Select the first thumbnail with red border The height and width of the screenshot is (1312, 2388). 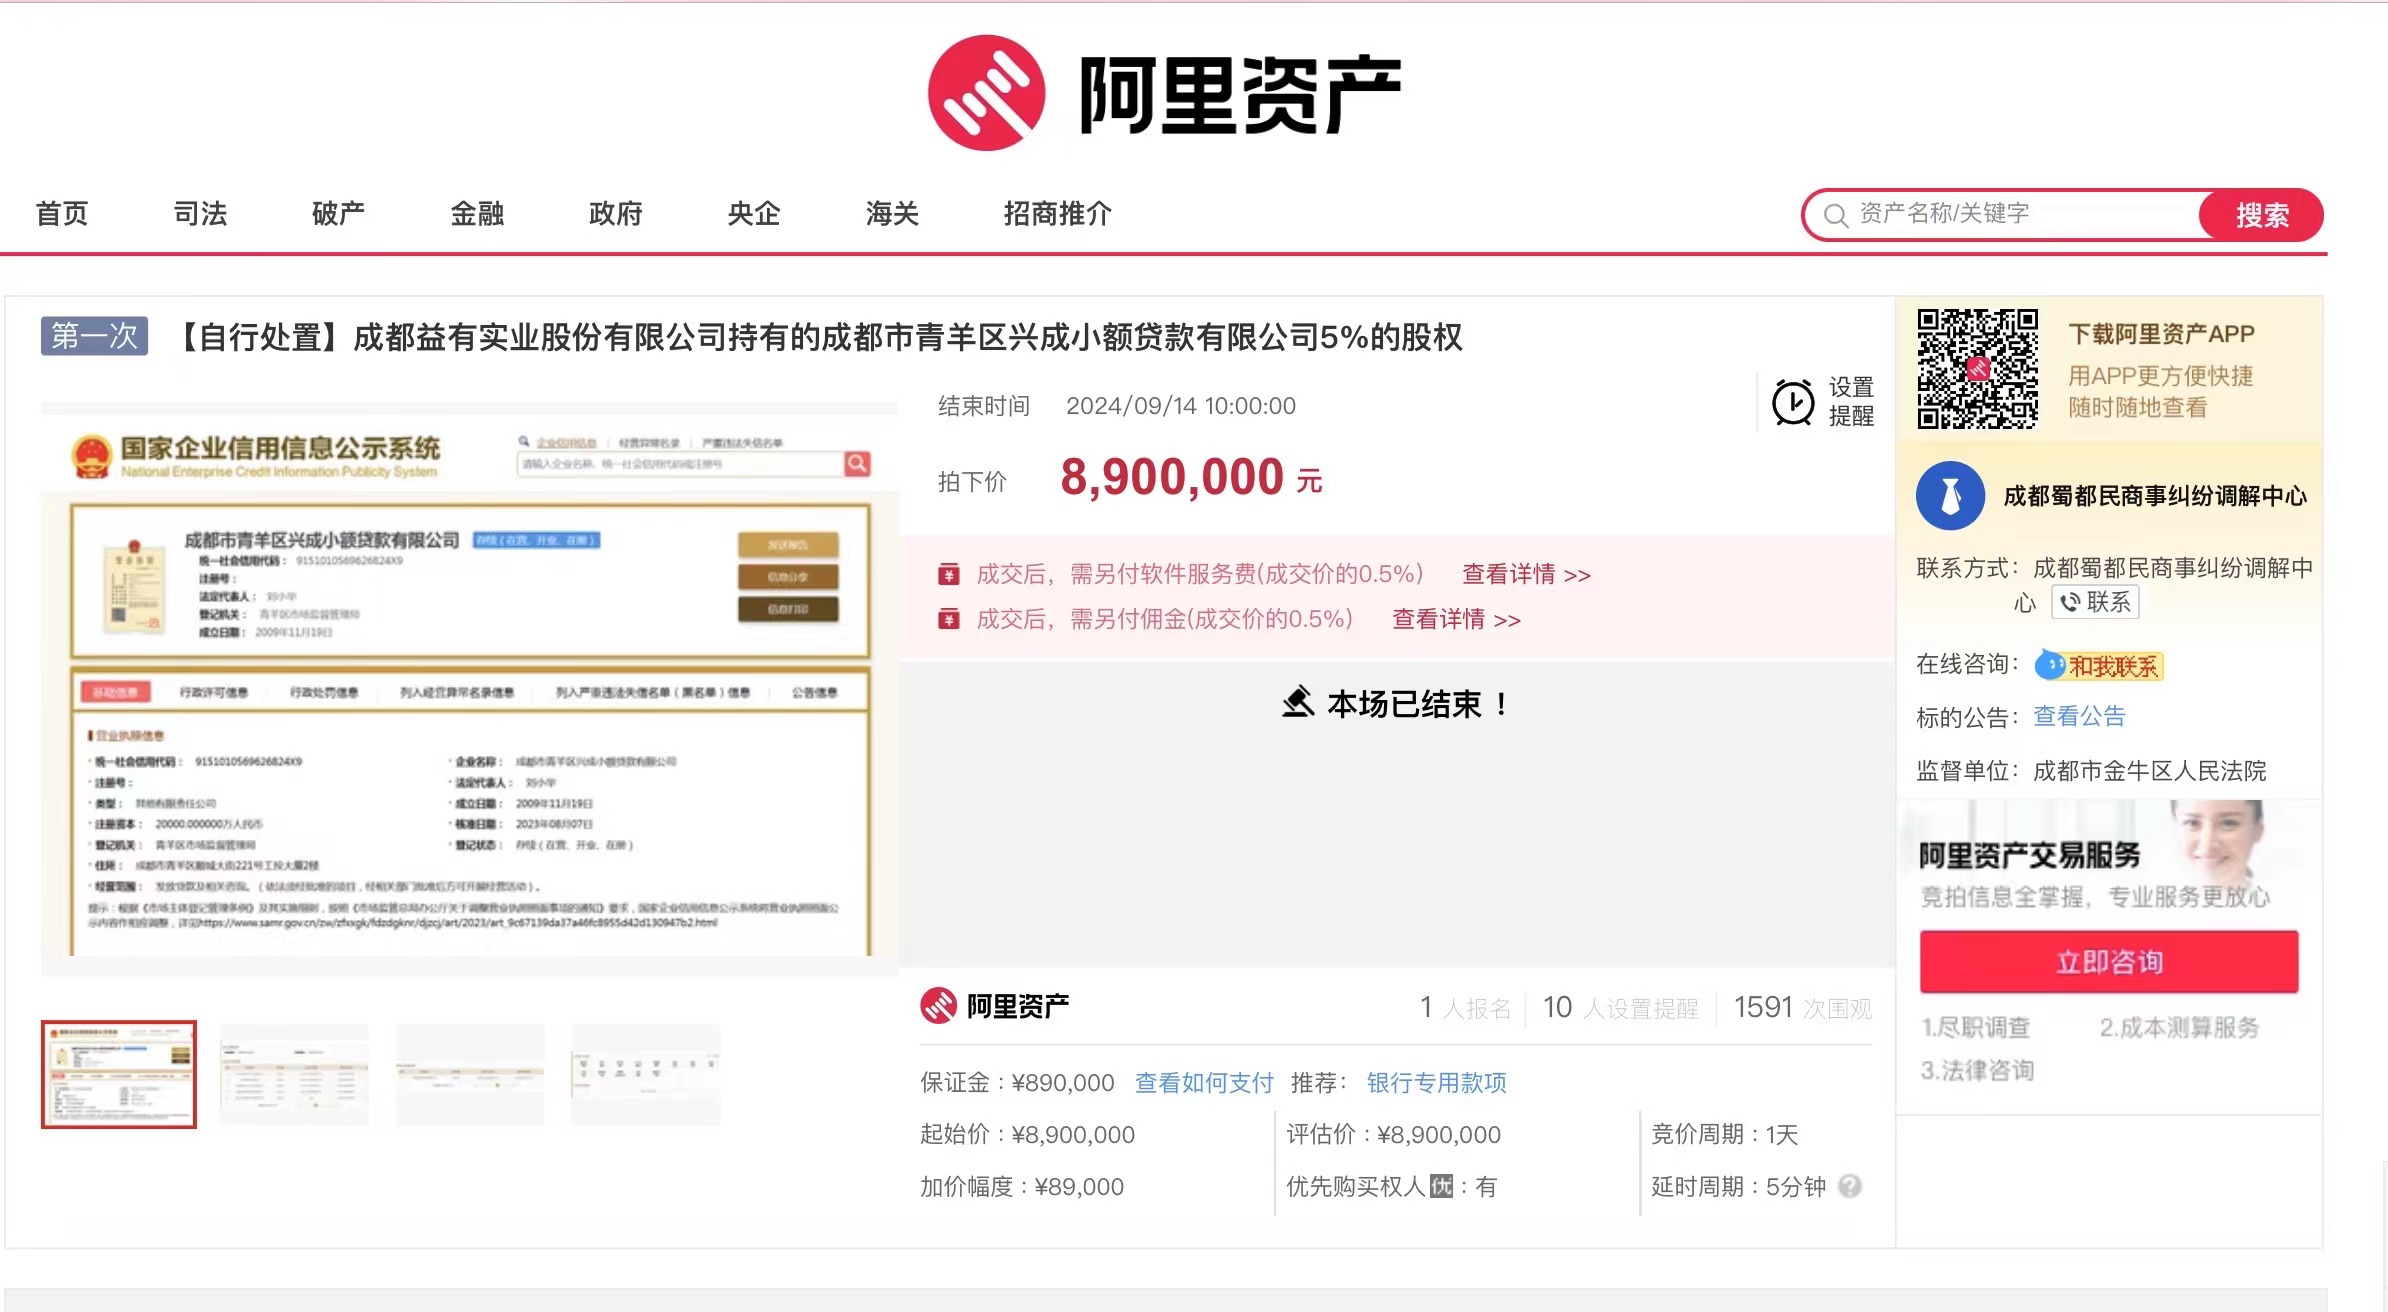pyautogui.click(x=119, y=1074)
